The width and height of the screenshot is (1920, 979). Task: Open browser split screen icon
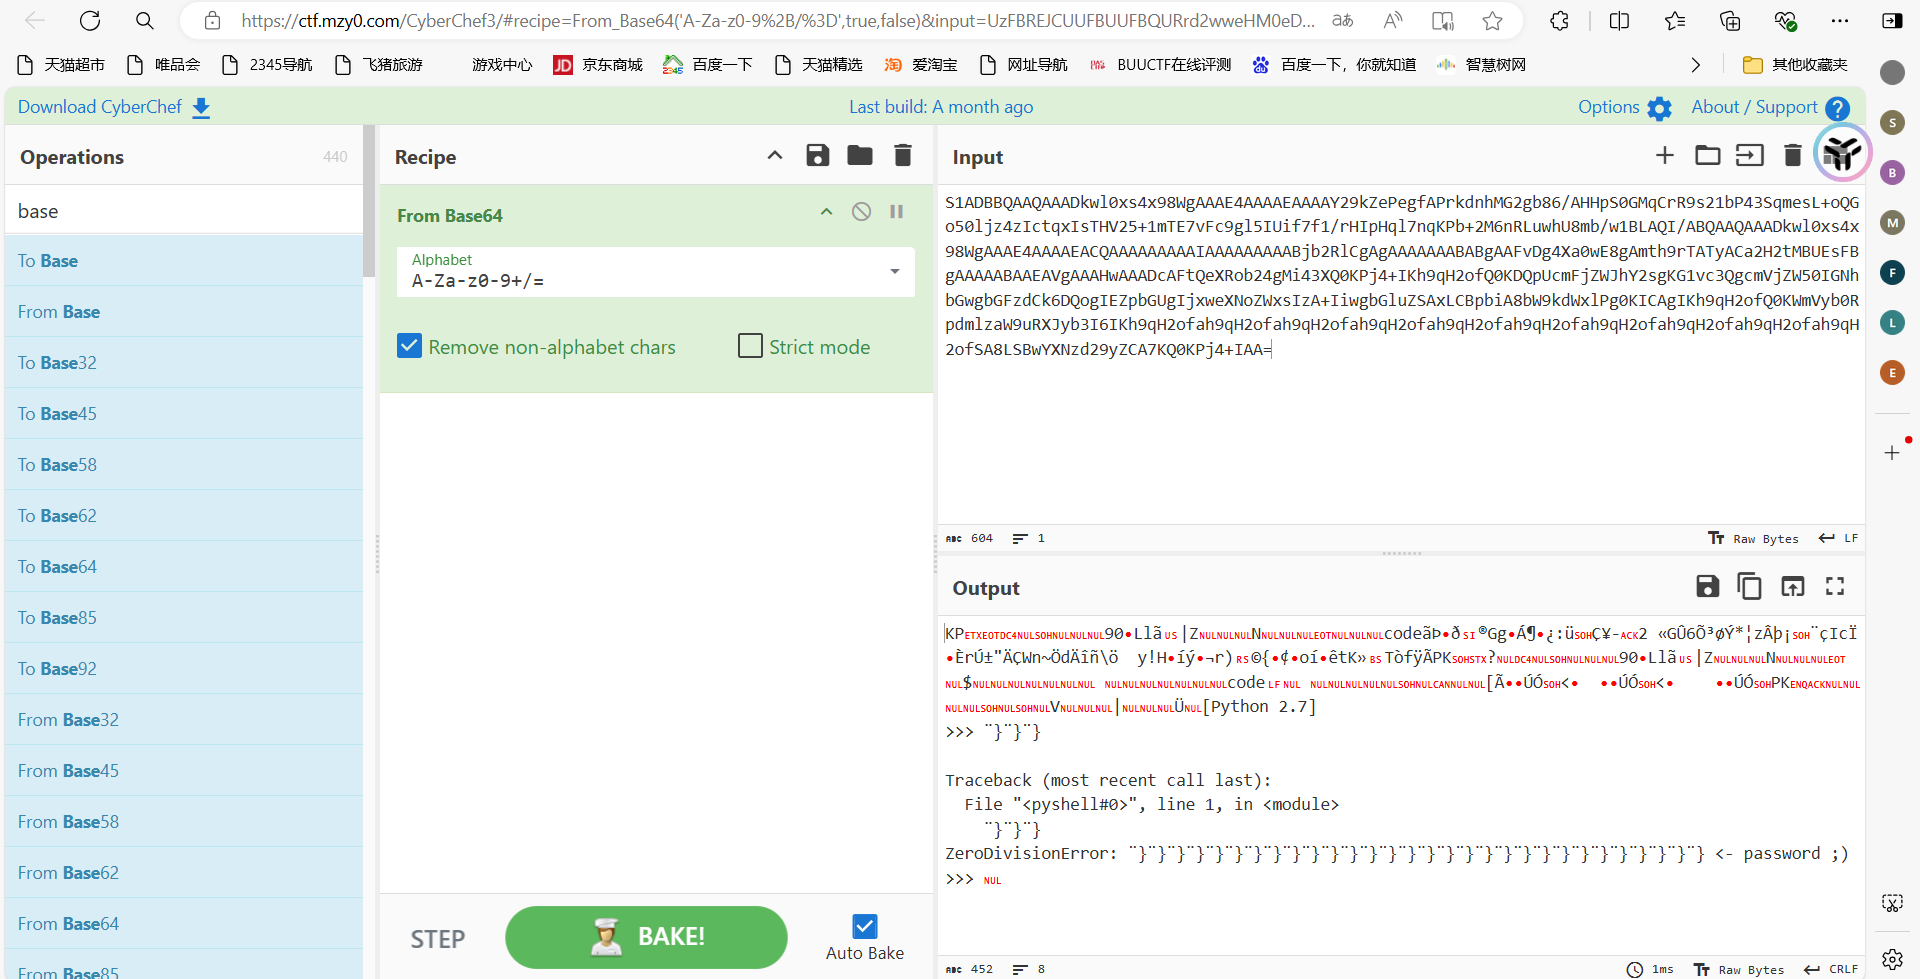(x=1619, y=20)
